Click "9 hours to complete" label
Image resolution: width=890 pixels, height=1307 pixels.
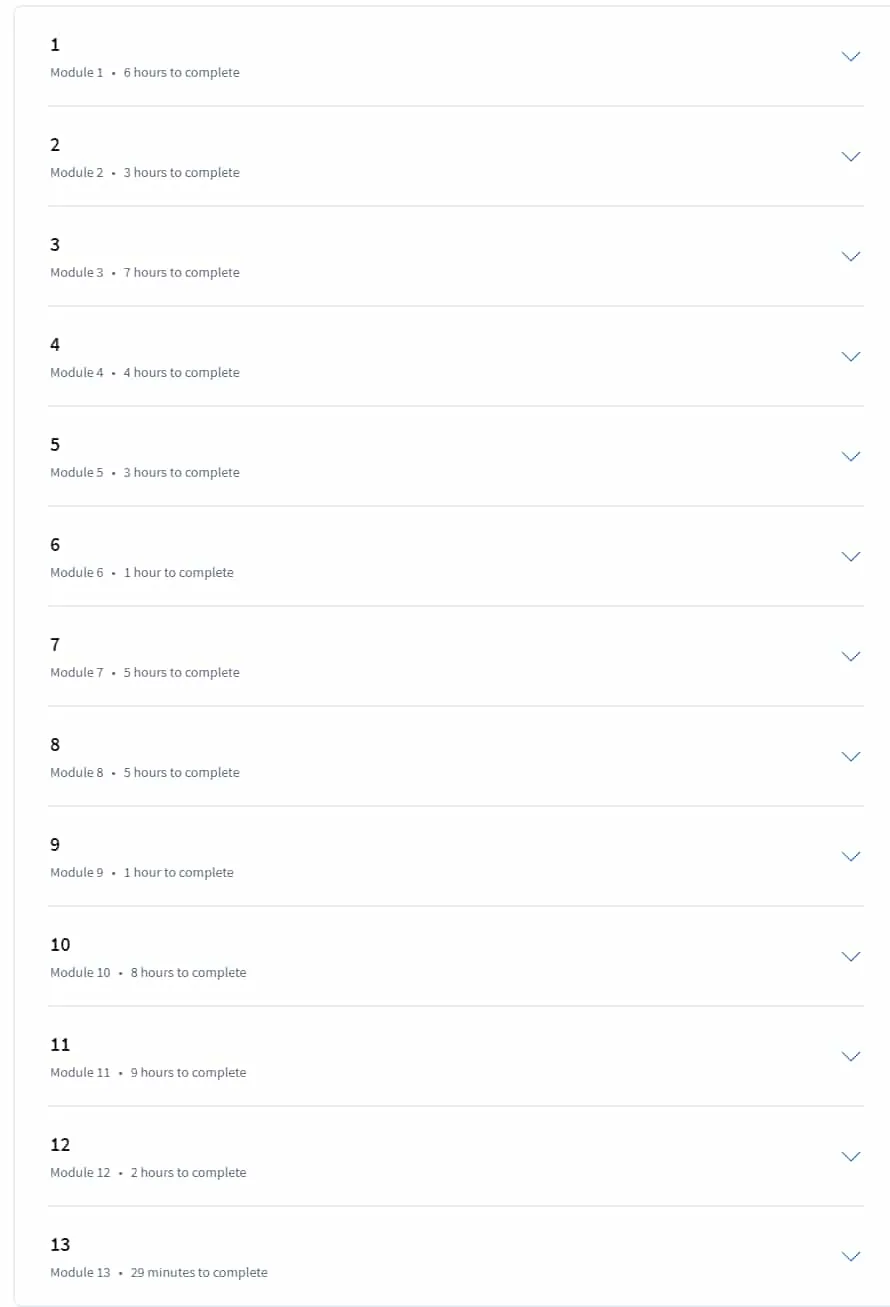point(188,1073)
